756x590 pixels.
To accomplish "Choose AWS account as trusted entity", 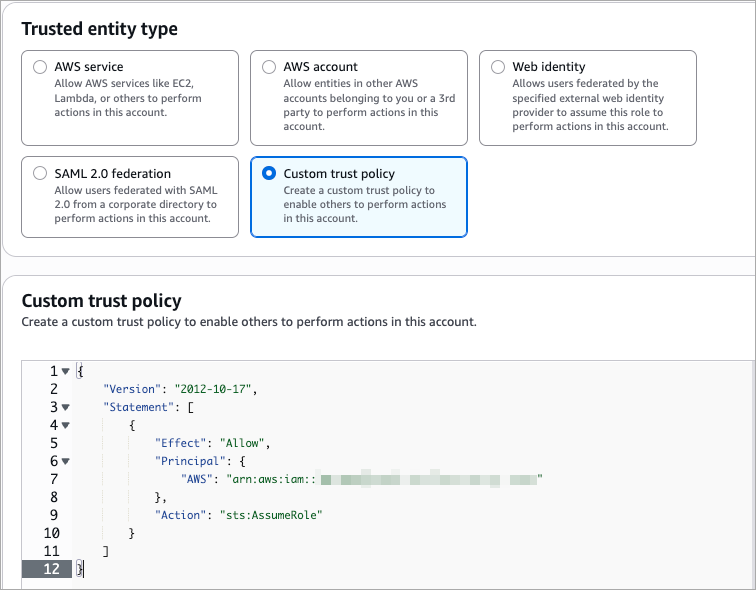I will point(269,67).
